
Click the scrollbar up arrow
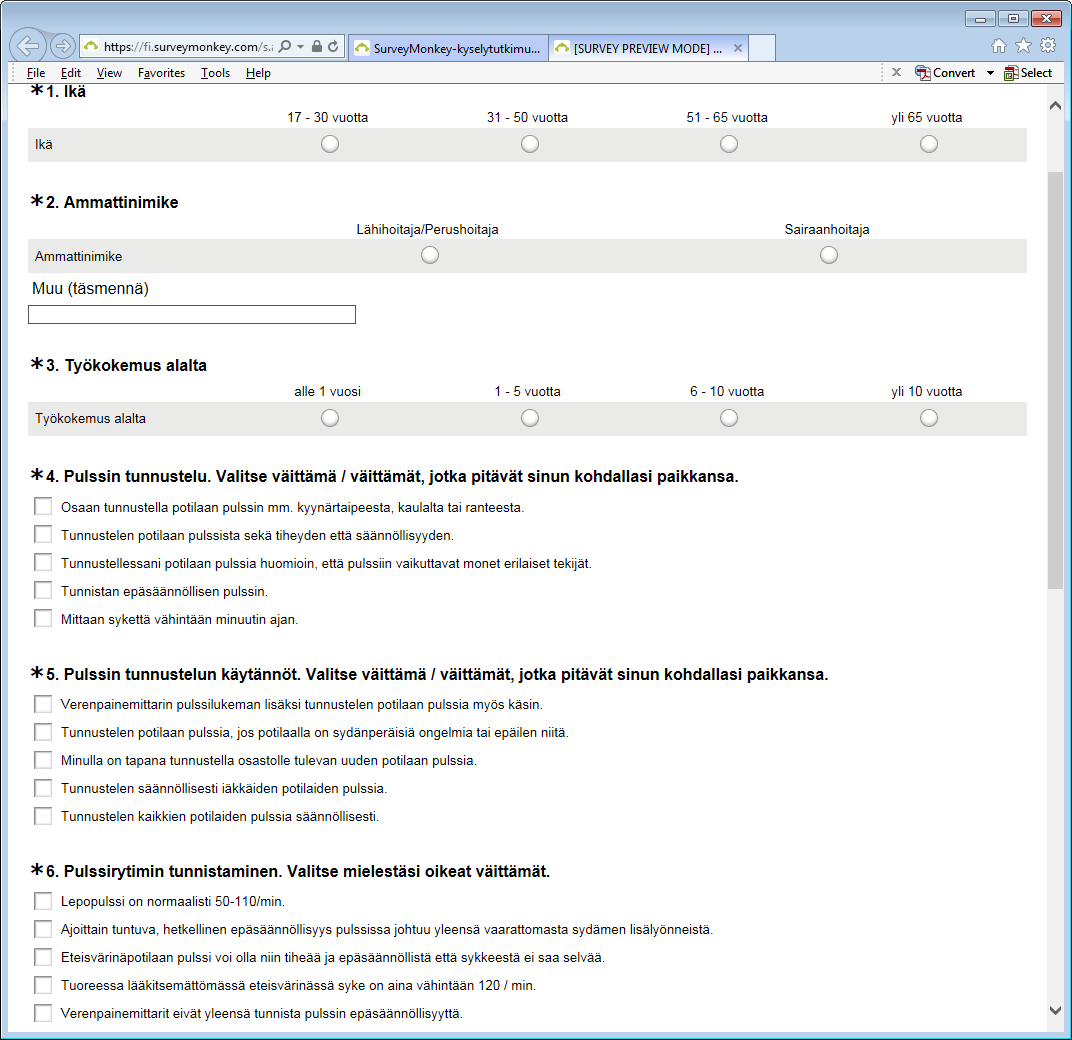click(1055, 105)
